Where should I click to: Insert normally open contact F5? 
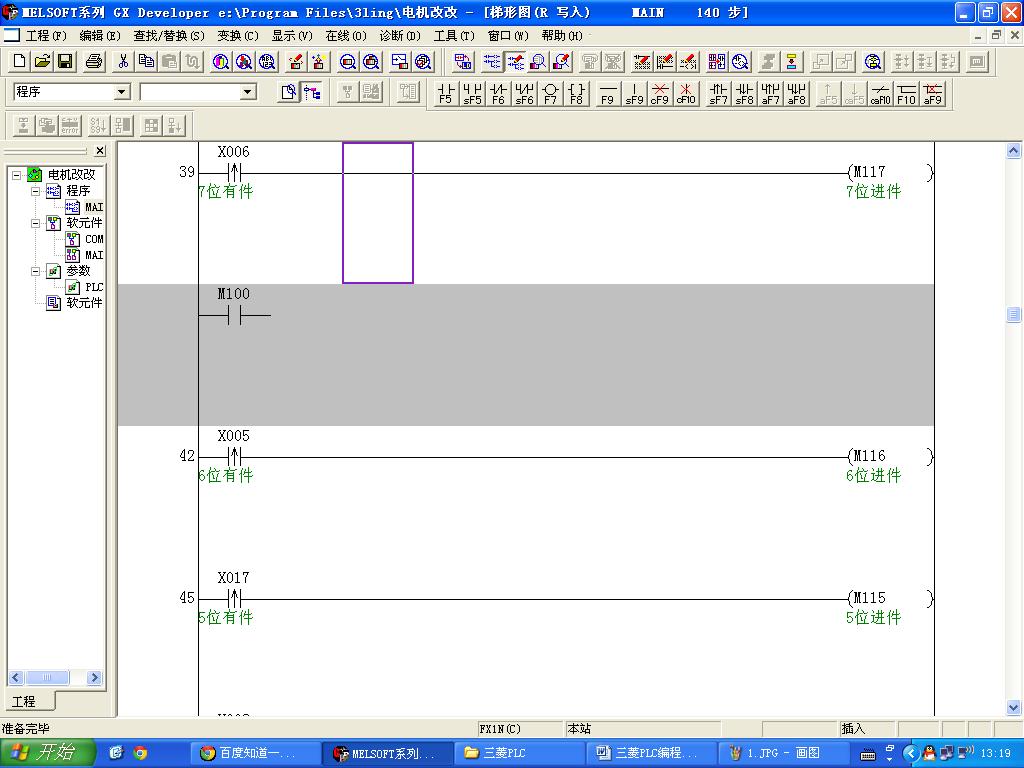446,94
